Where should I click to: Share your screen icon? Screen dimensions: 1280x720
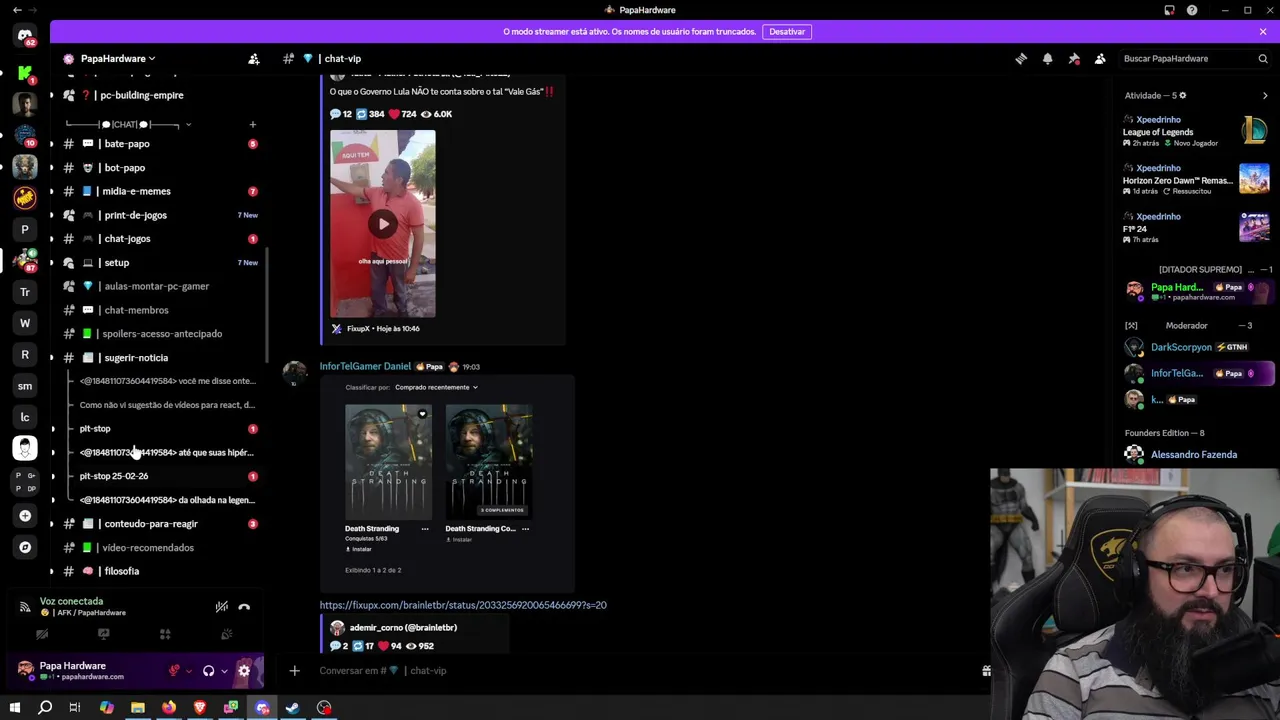(x=103, y=634)
